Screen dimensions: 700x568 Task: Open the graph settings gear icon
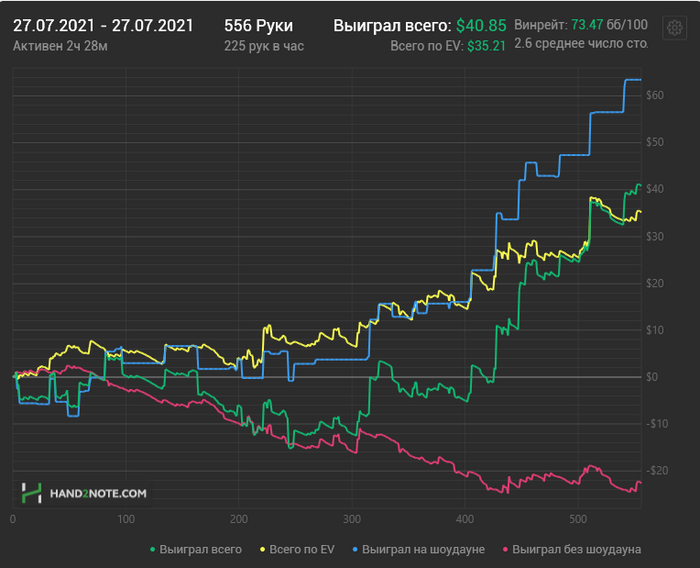pos(674,28)
